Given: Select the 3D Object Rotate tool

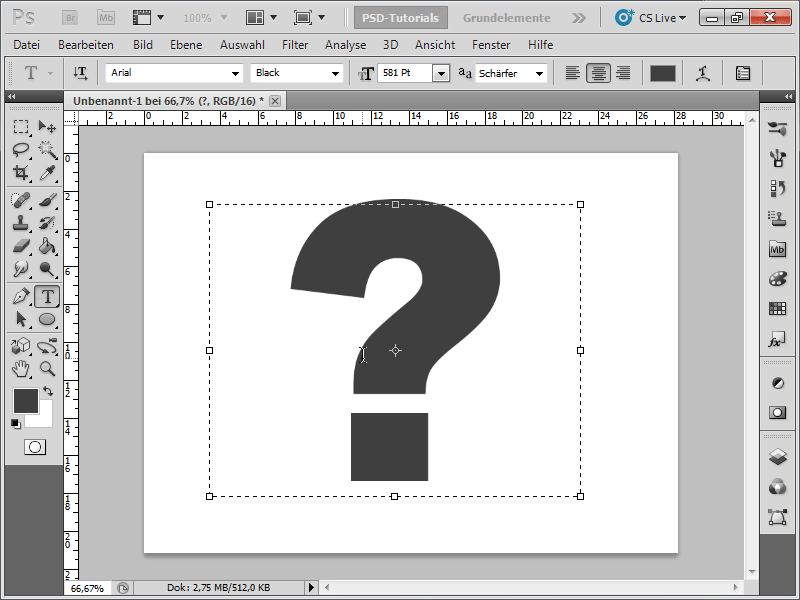Looking at the screenshot, I should (21, 346).
